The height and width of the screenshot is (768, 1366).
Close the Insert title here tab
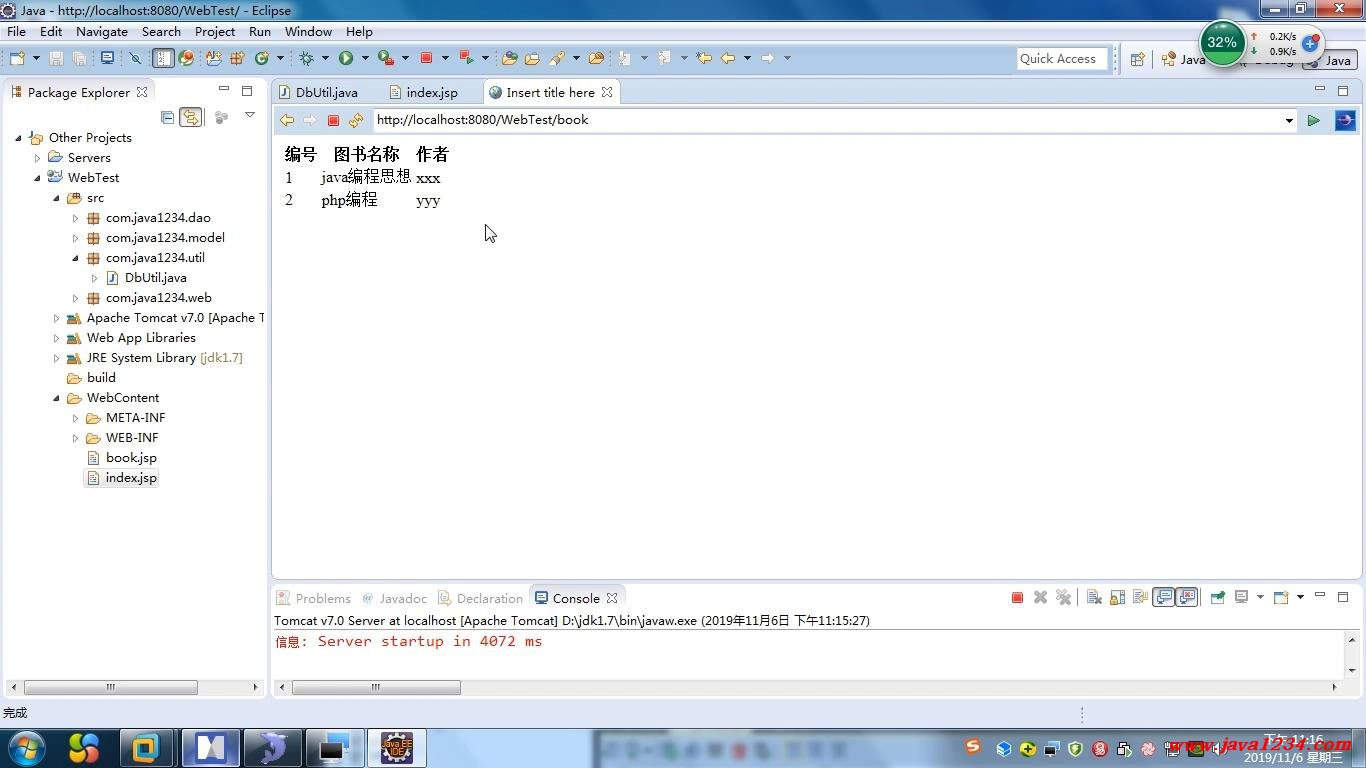(607, 92)
